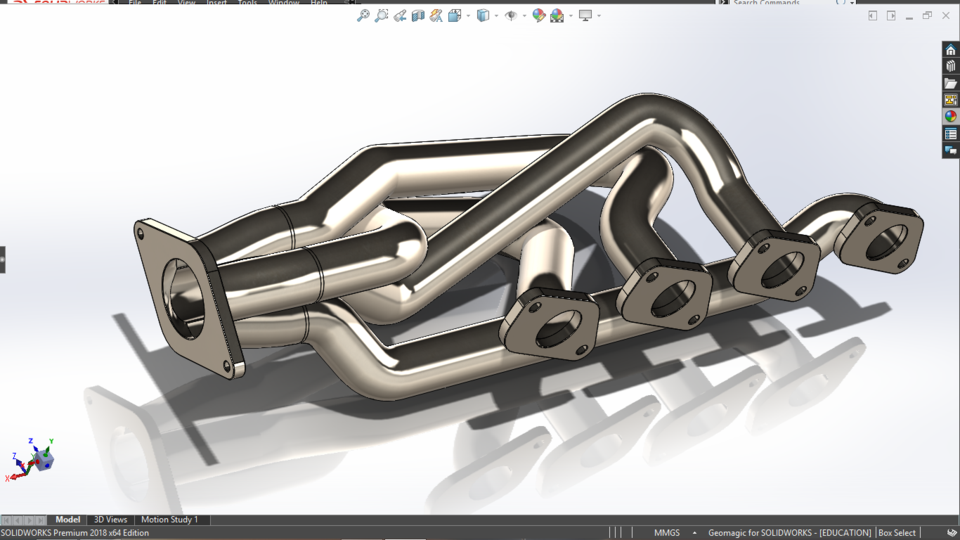Click the MMGS unit system text

tap(667, 533)
